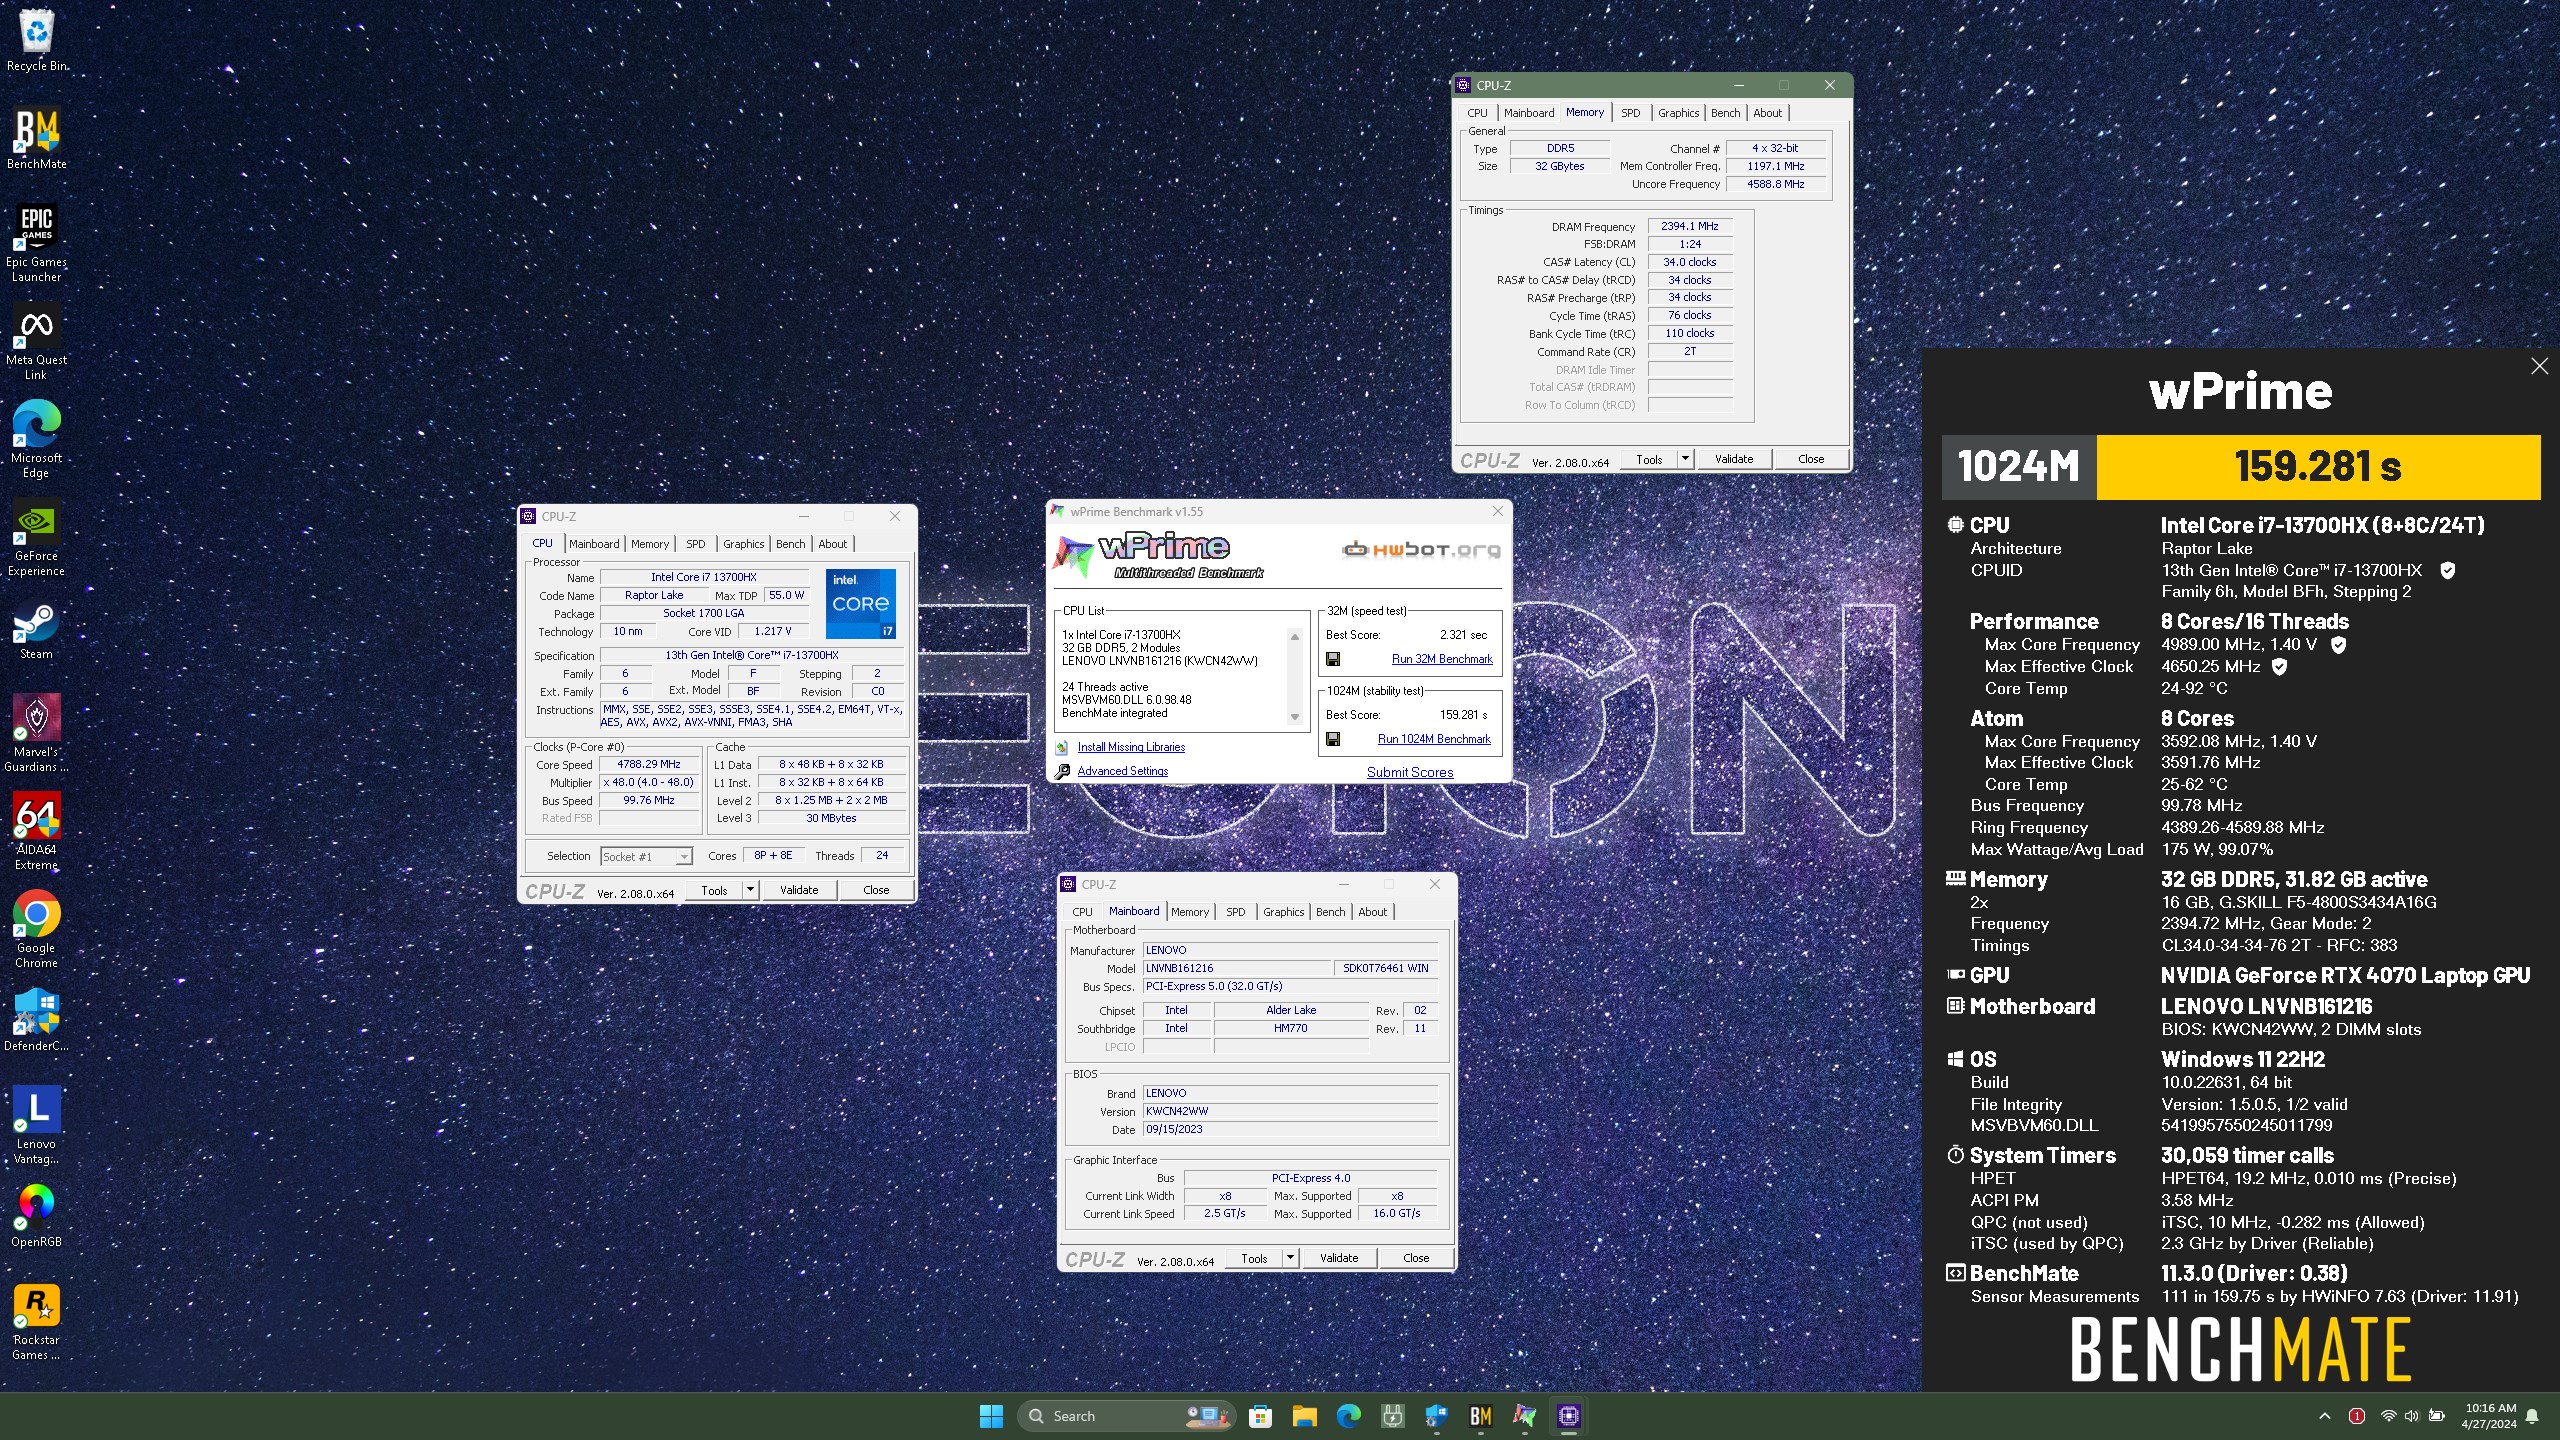2560x1440 pixels.
Task: Switch to the SPD tab in the CPU-Z Memory window
Action: [x=1630, y=113]
